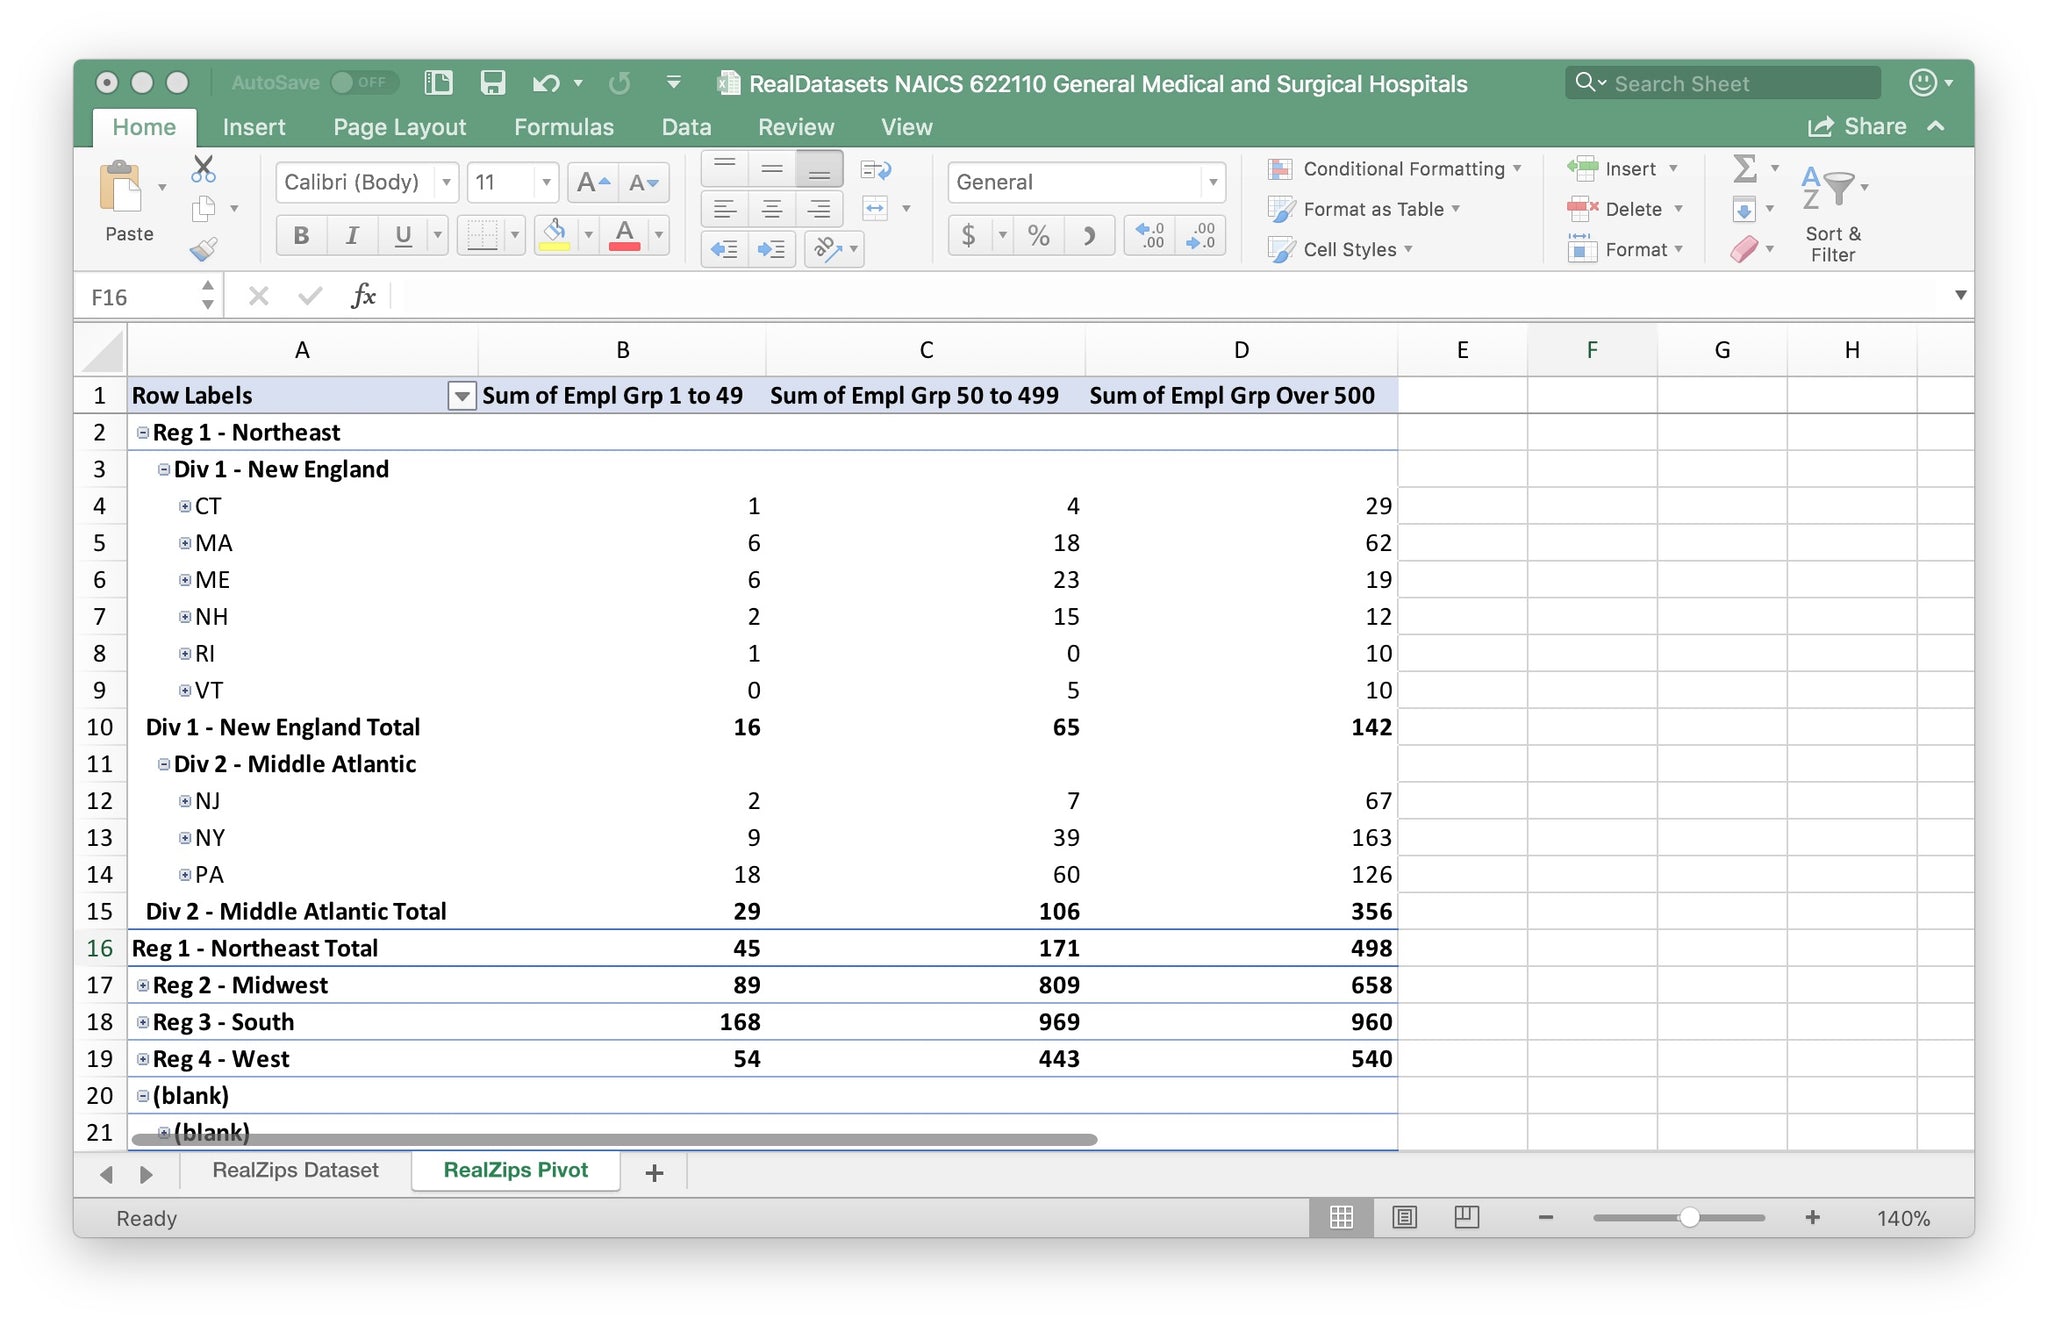The image size is (2048, 1325).
Task: Open the General number format dropdown
Action: (x=1212, y=182)
